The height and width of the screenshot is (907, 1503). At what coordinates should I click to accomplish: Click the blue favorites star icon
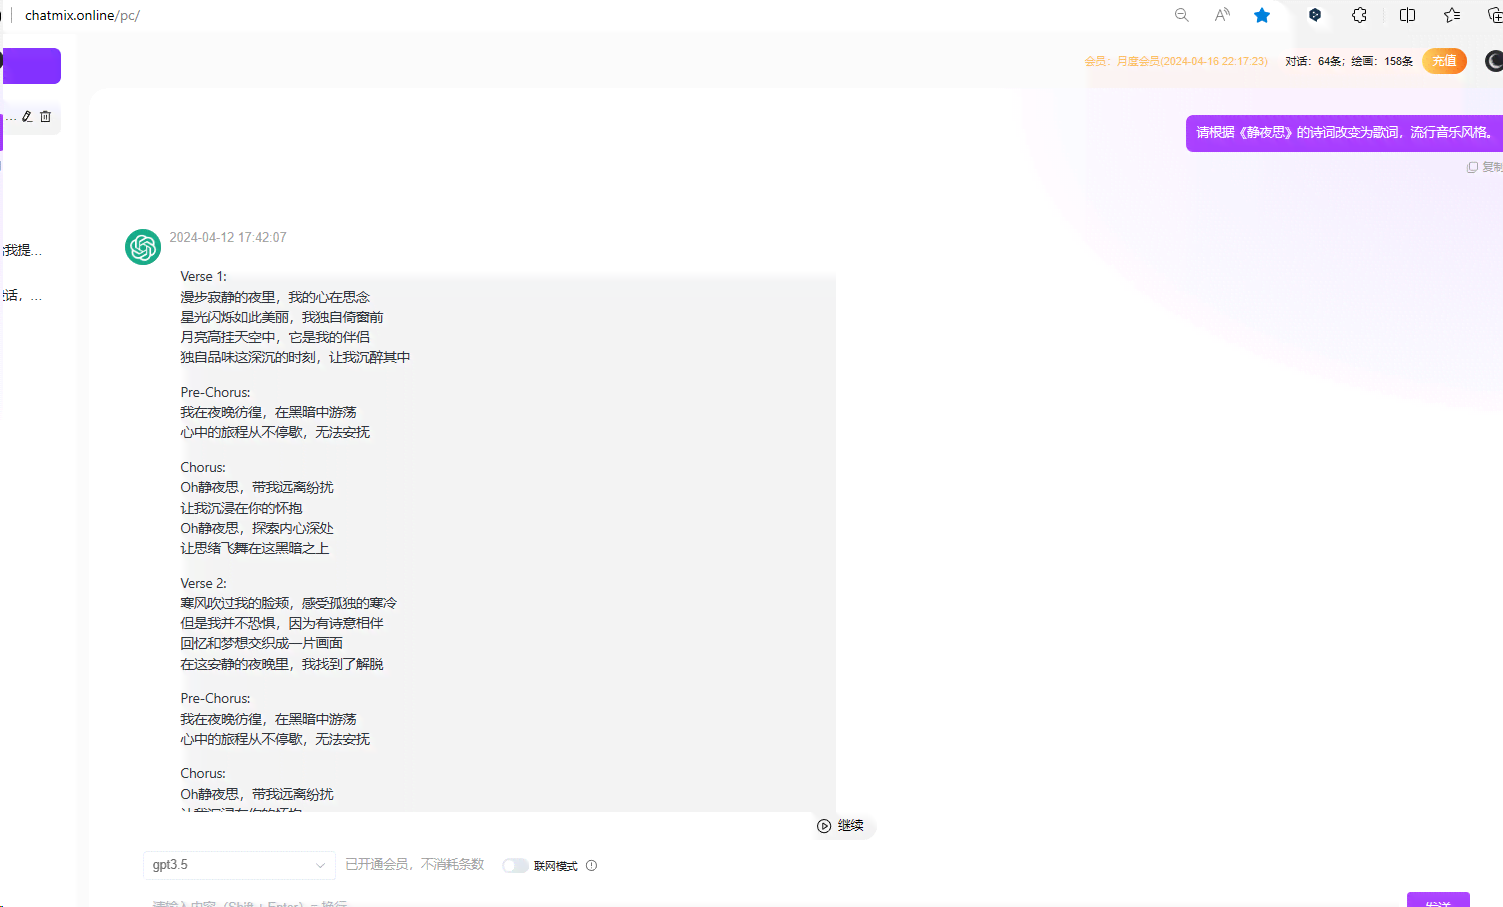(x=1262, y=15)
